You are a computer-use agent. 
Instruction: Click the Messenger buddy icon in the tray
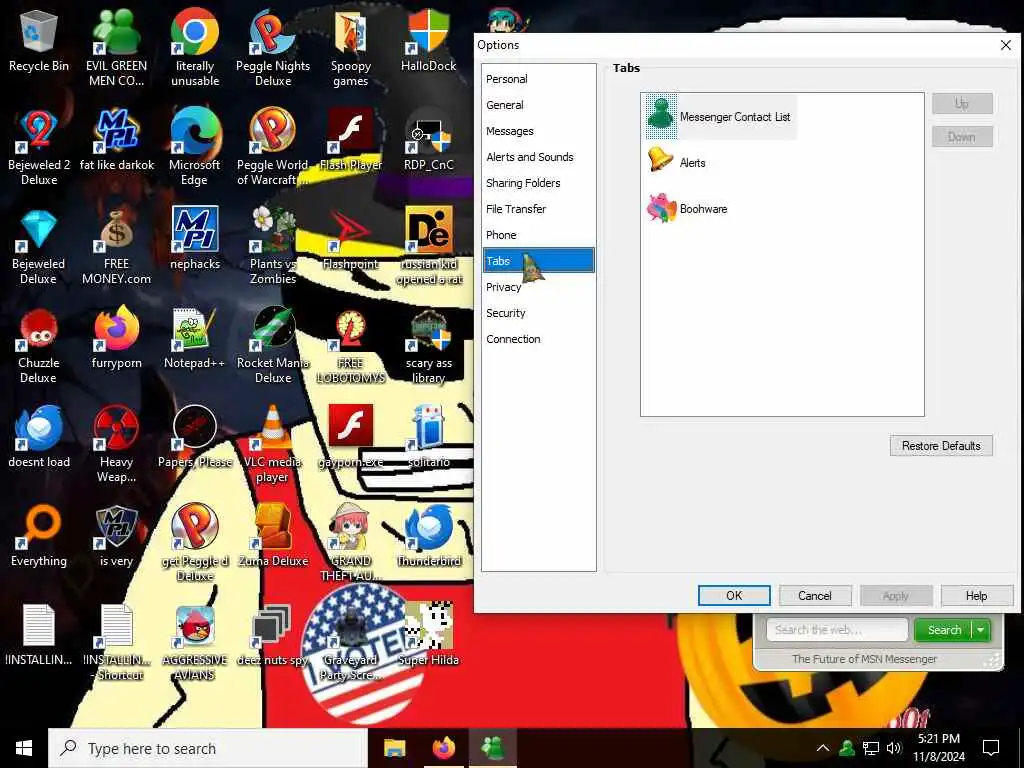click(847, 748)
